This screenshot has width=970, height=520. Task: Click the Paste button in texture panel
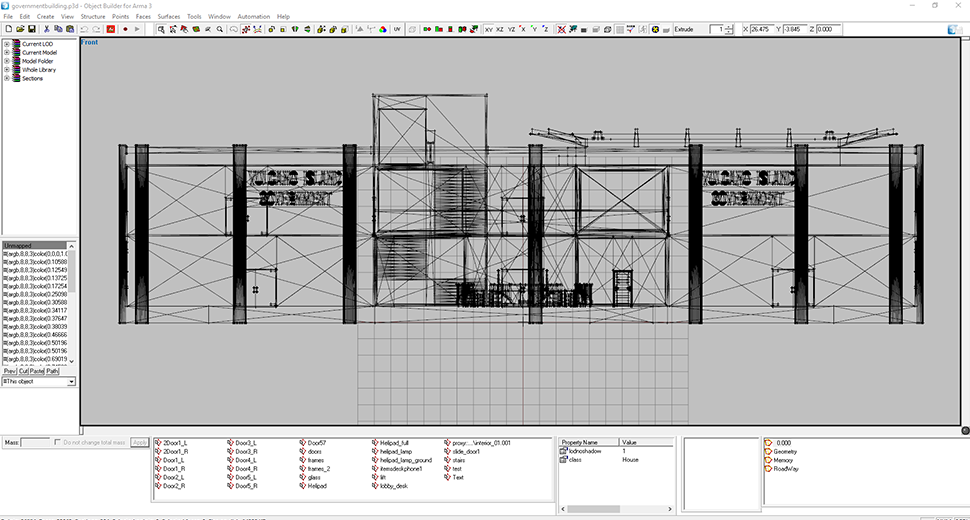coord(36,371)
